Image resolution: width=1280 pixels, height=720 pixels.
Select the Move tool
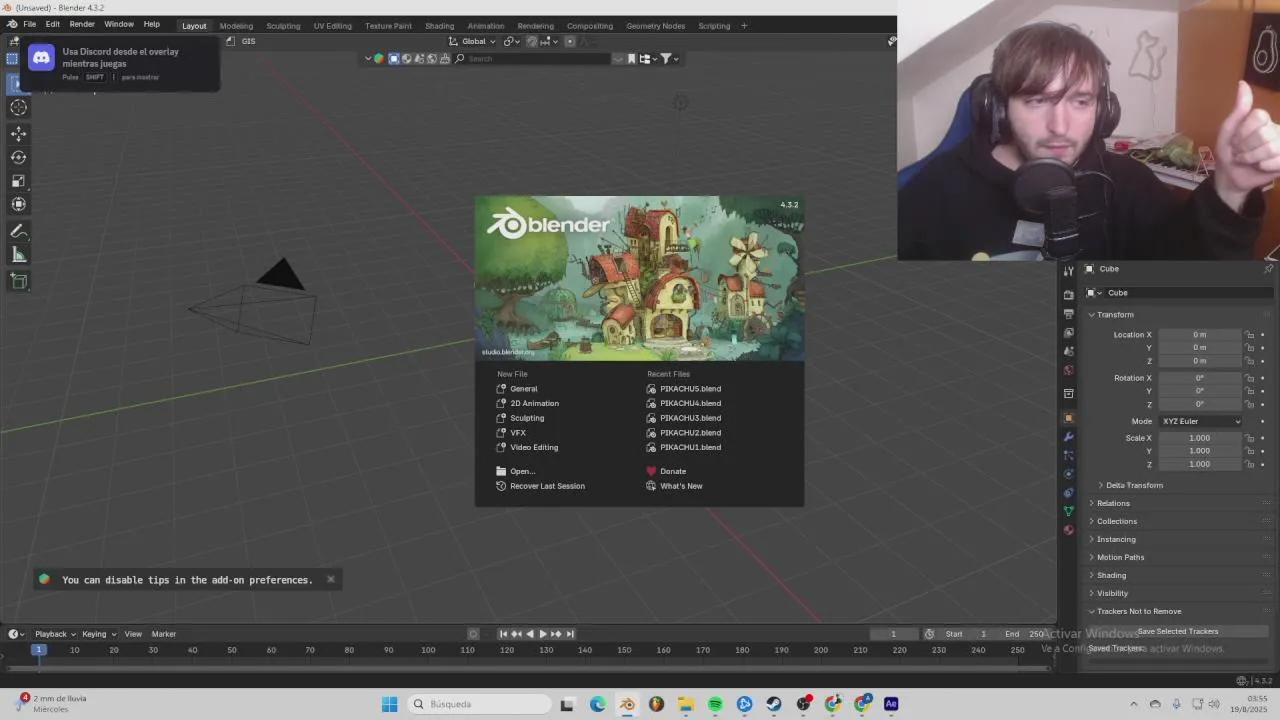(19, 133)
